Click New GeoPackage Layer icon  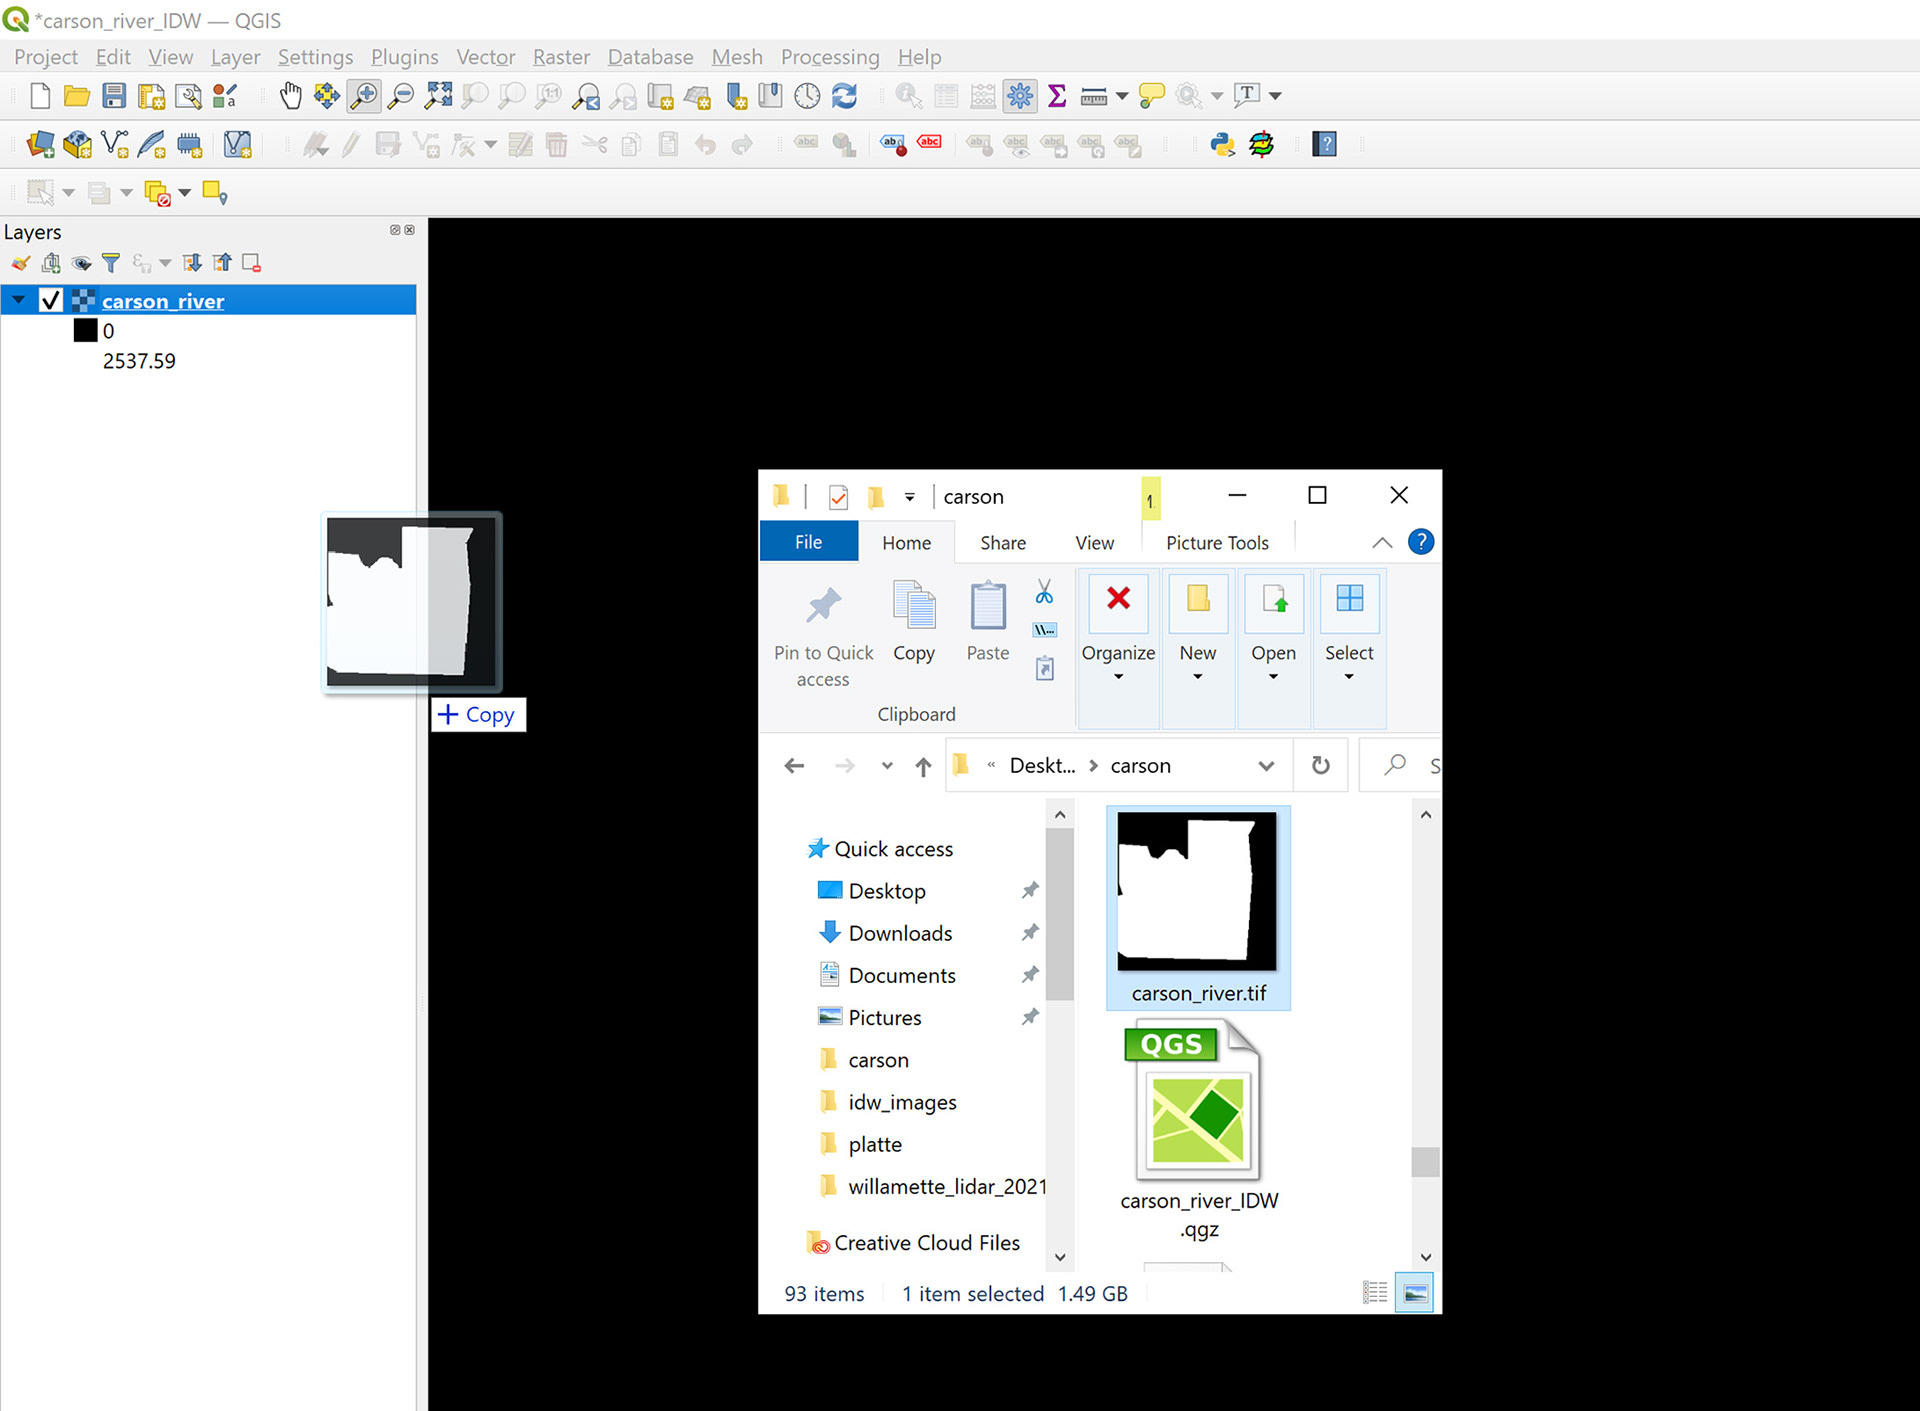pyautogui.click(x=77, y=144)
